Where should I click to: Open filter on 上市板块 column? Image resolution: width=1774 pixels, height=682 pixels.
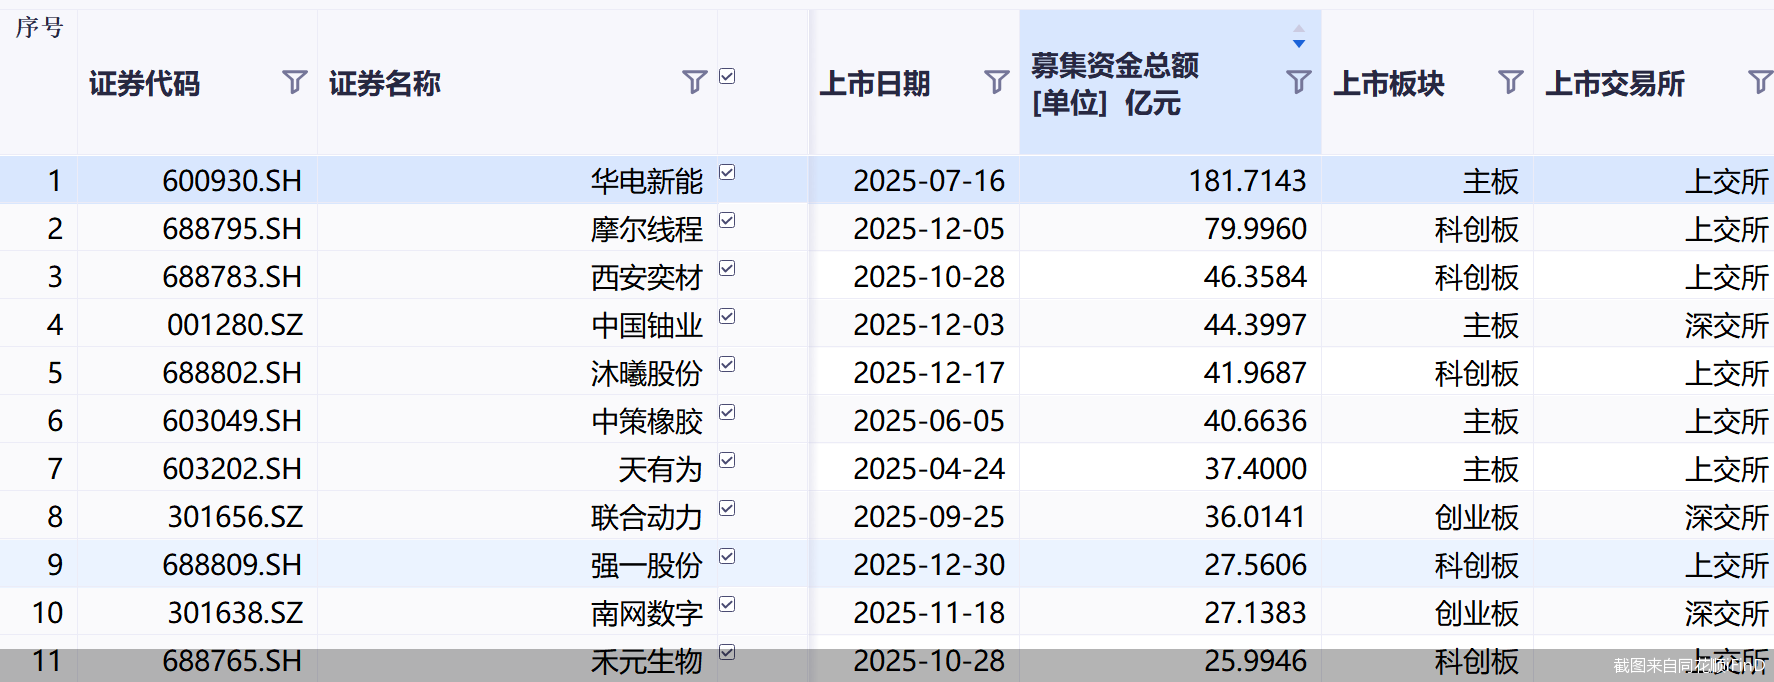(x=1510, y=82)
